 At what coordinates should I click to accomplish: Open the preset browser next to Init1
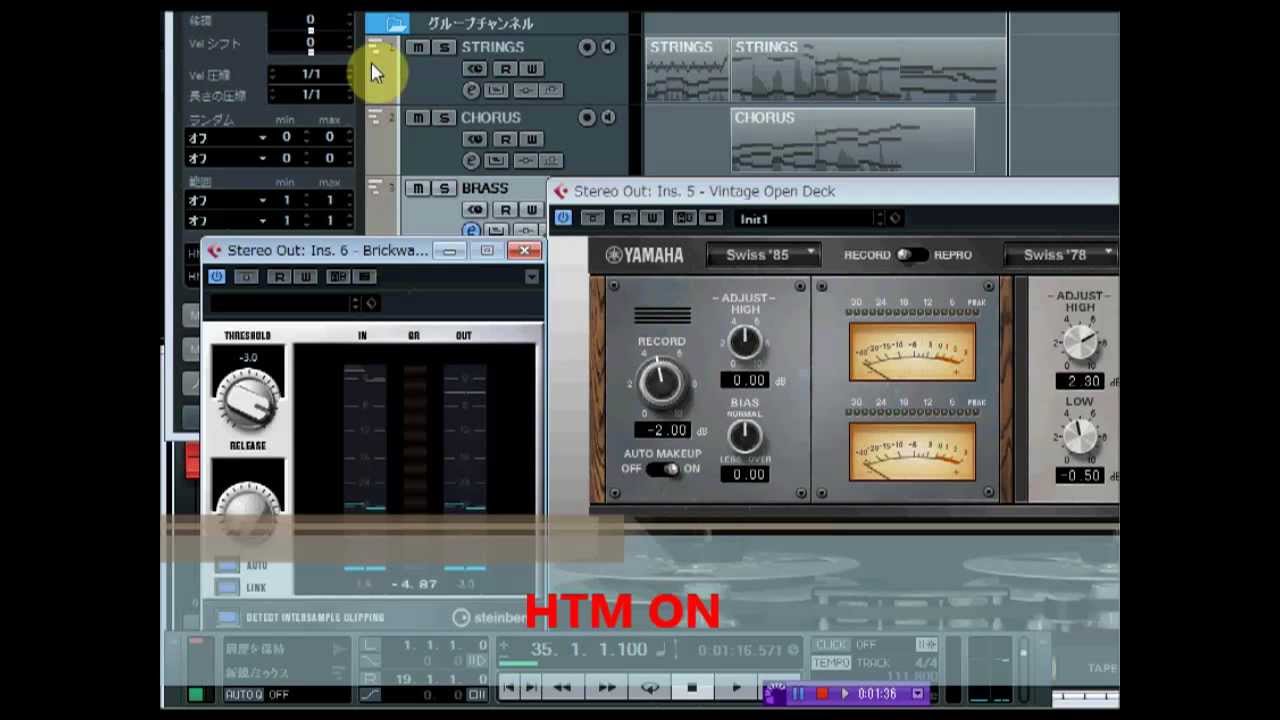(895, 219)
